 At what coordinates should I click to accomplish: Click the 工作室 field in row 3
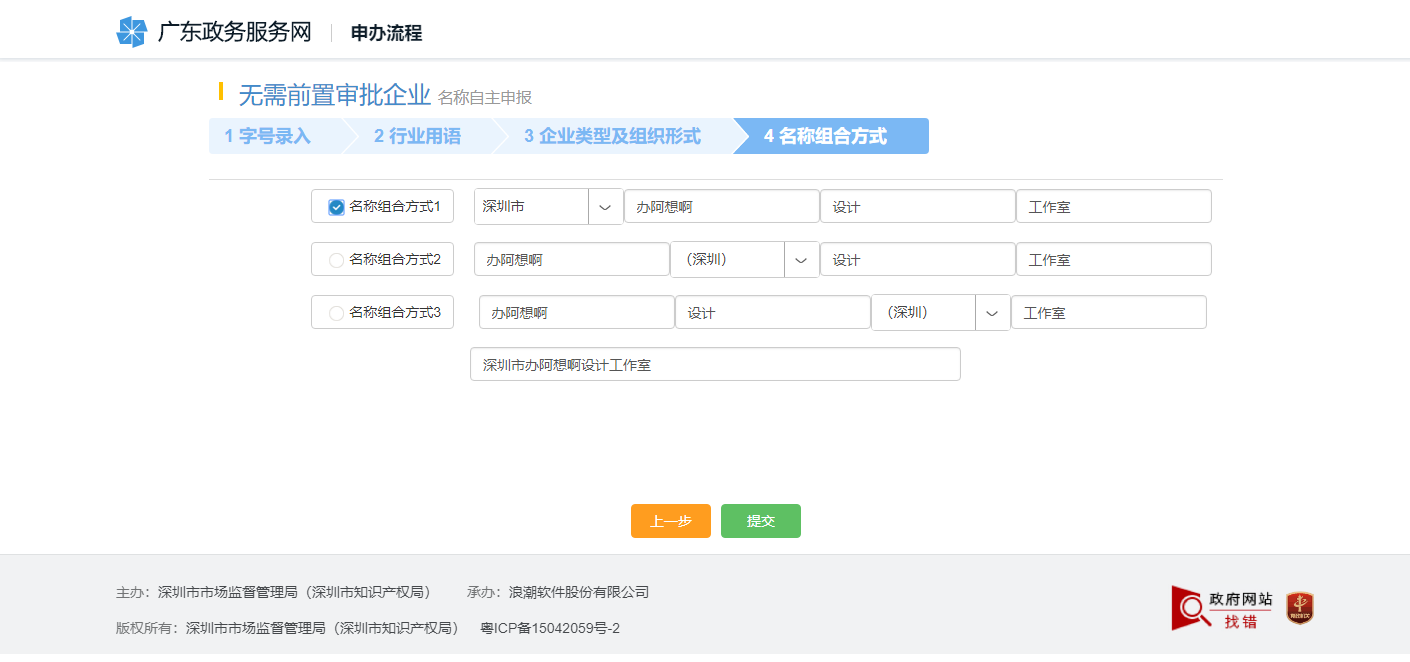tap(1108, 313)
